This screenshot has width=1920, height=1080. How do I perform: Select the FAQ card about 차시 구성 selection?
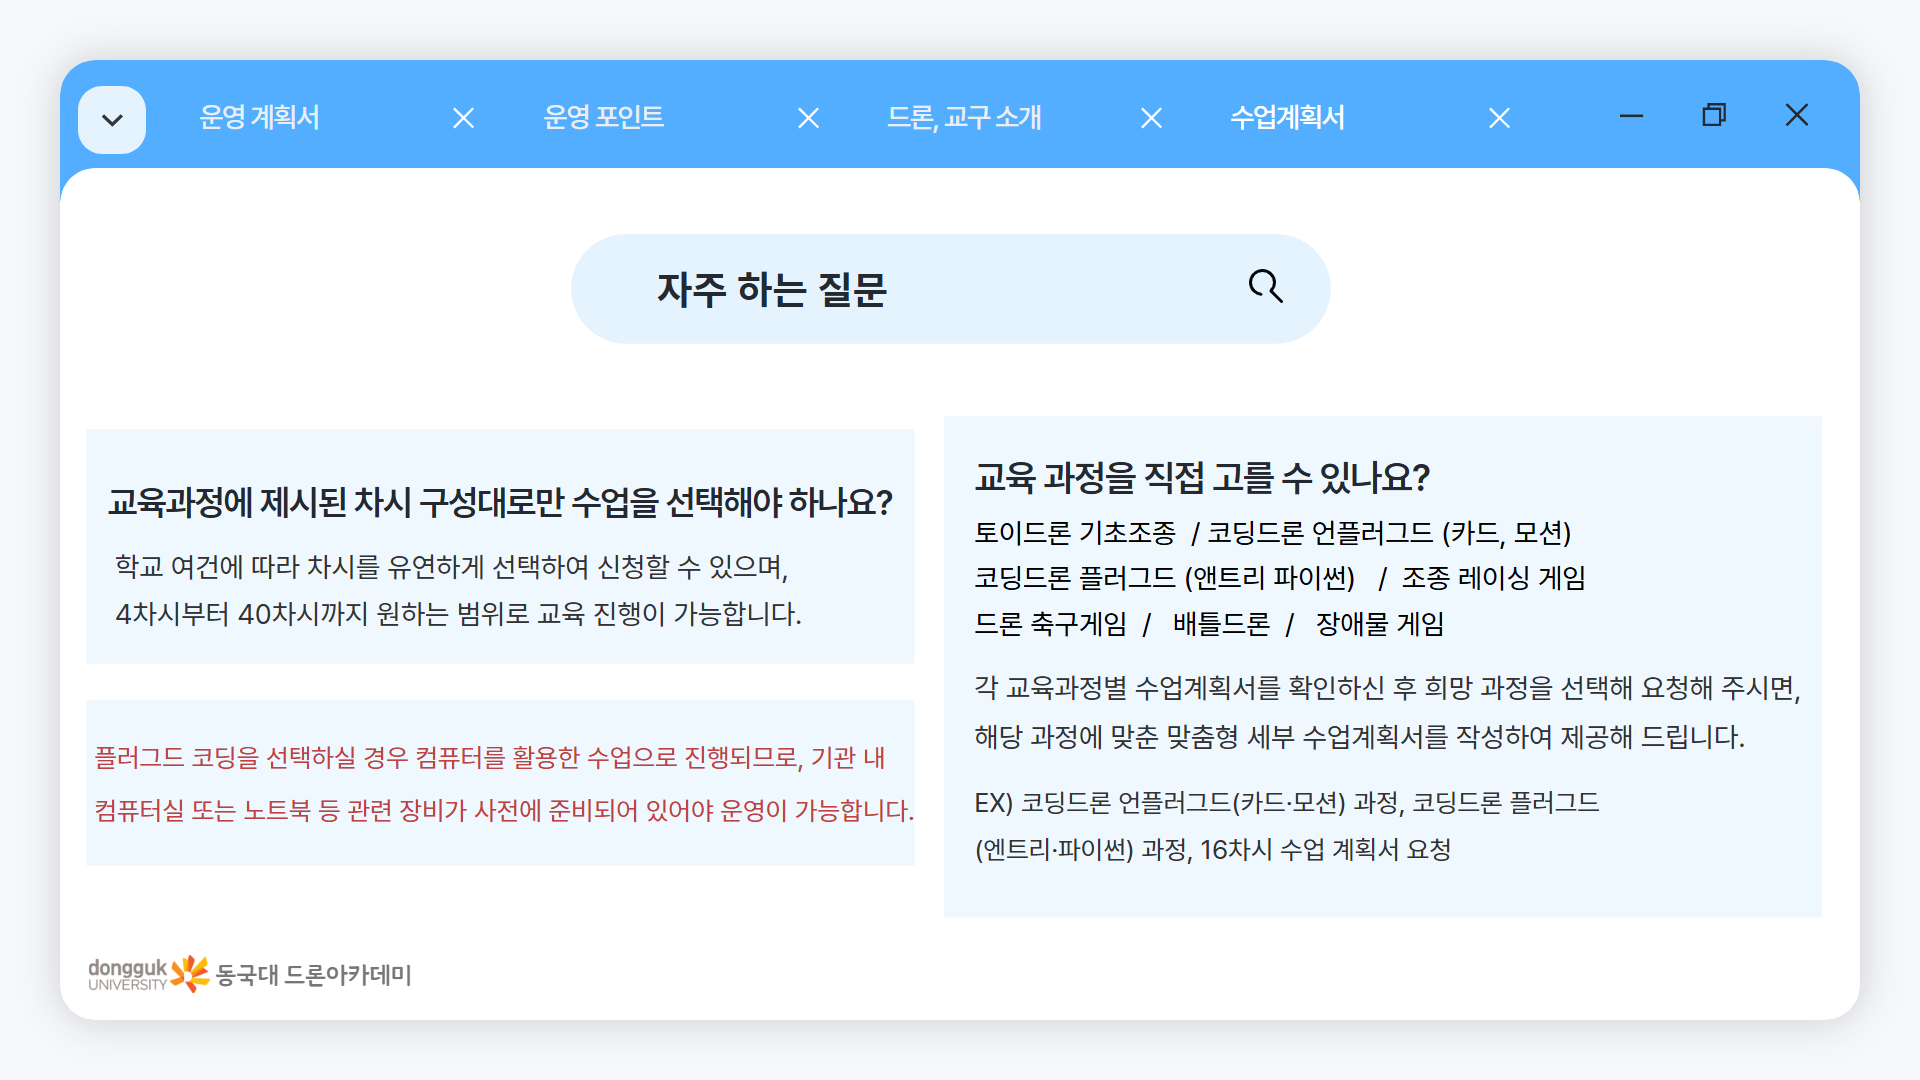[x=500, y=546]
